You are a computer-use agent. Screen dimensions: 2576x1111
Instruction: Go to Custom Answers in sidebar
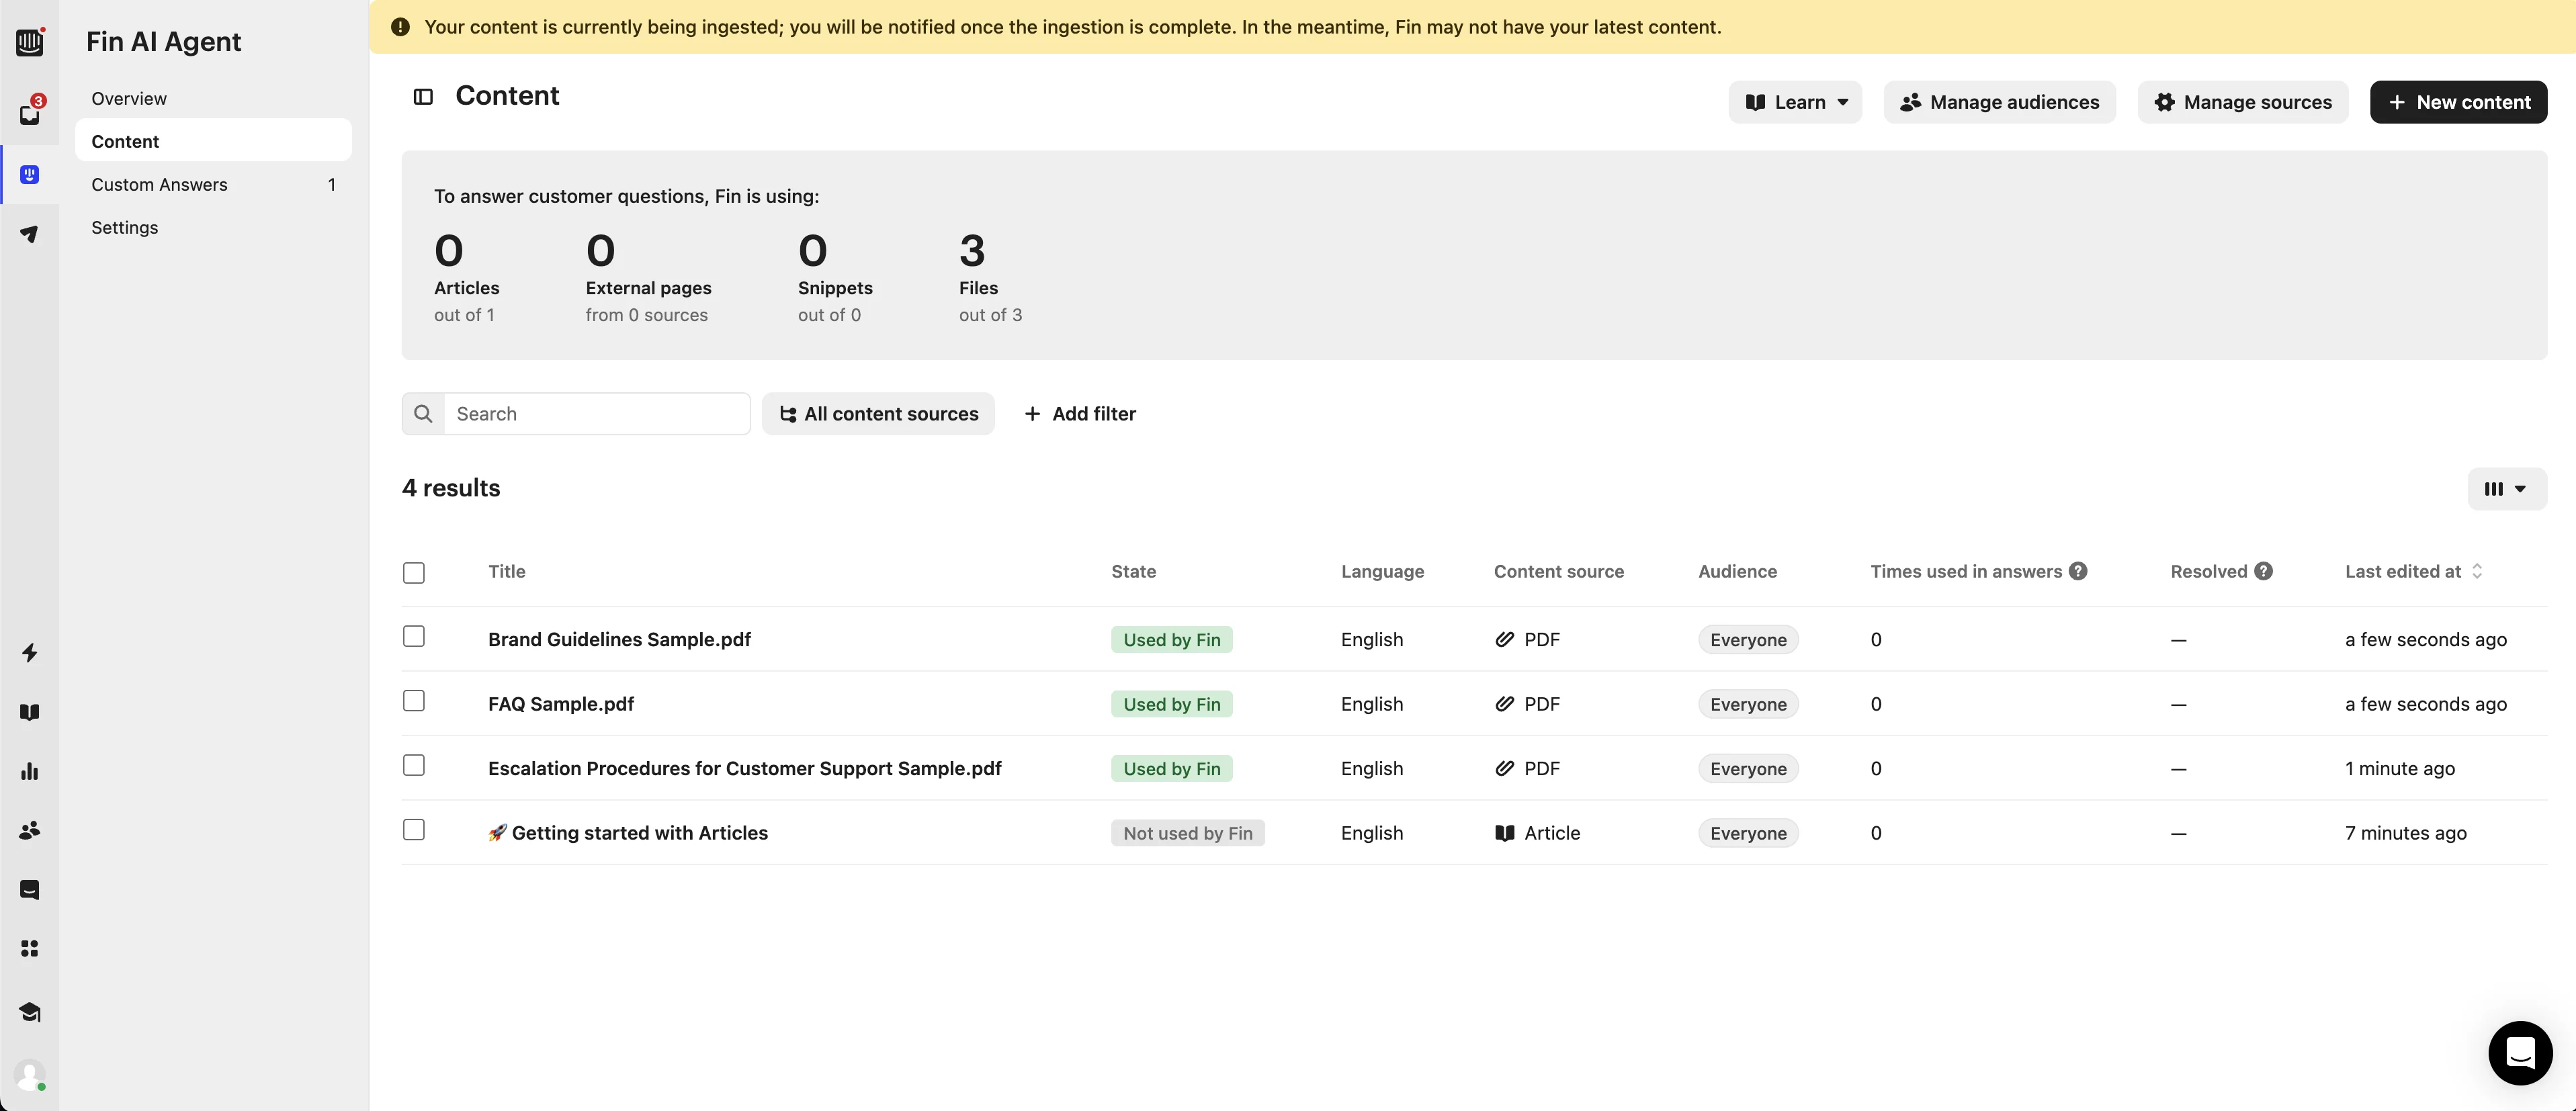click(159, 185)
